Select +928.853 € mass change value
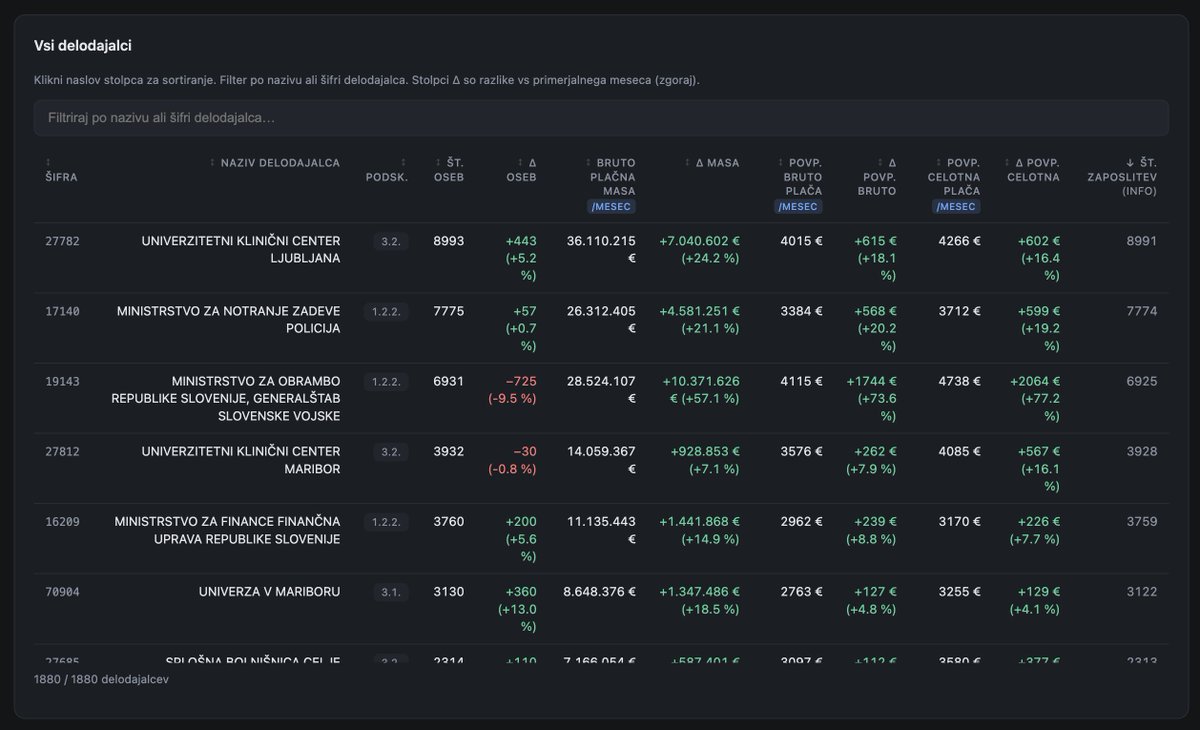 [x=705, y=460]
